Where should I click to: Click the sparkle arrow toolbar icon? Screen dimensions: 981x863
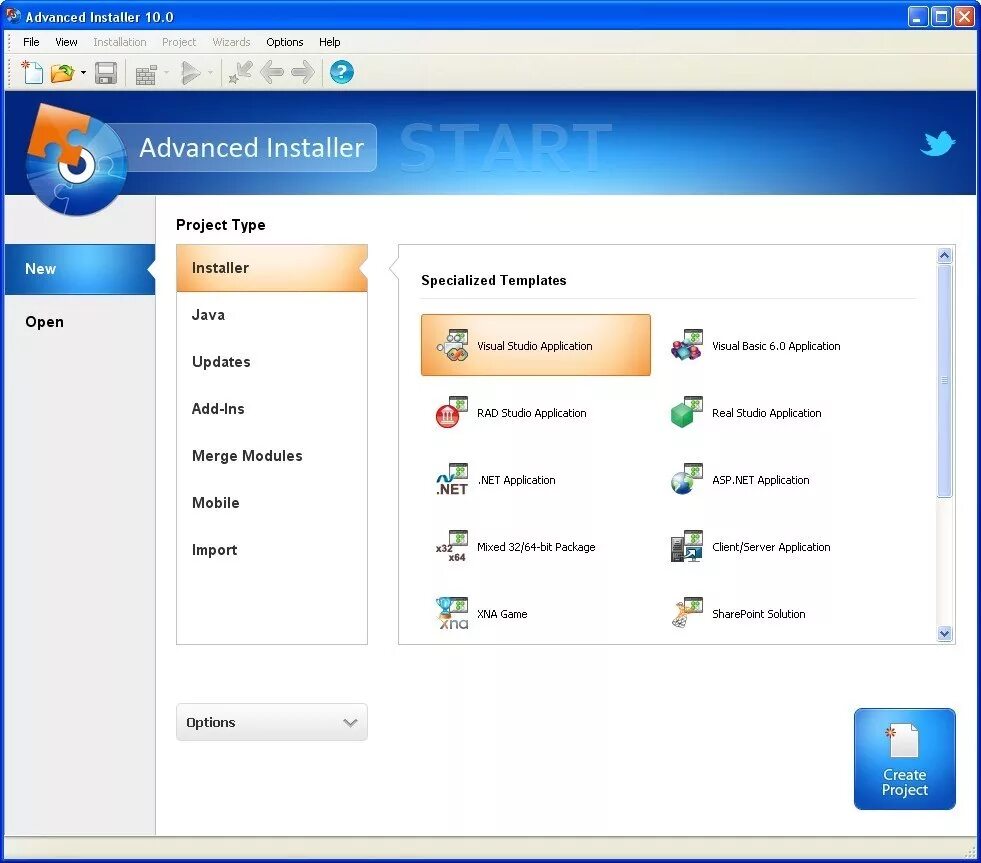tap(240, 73)
